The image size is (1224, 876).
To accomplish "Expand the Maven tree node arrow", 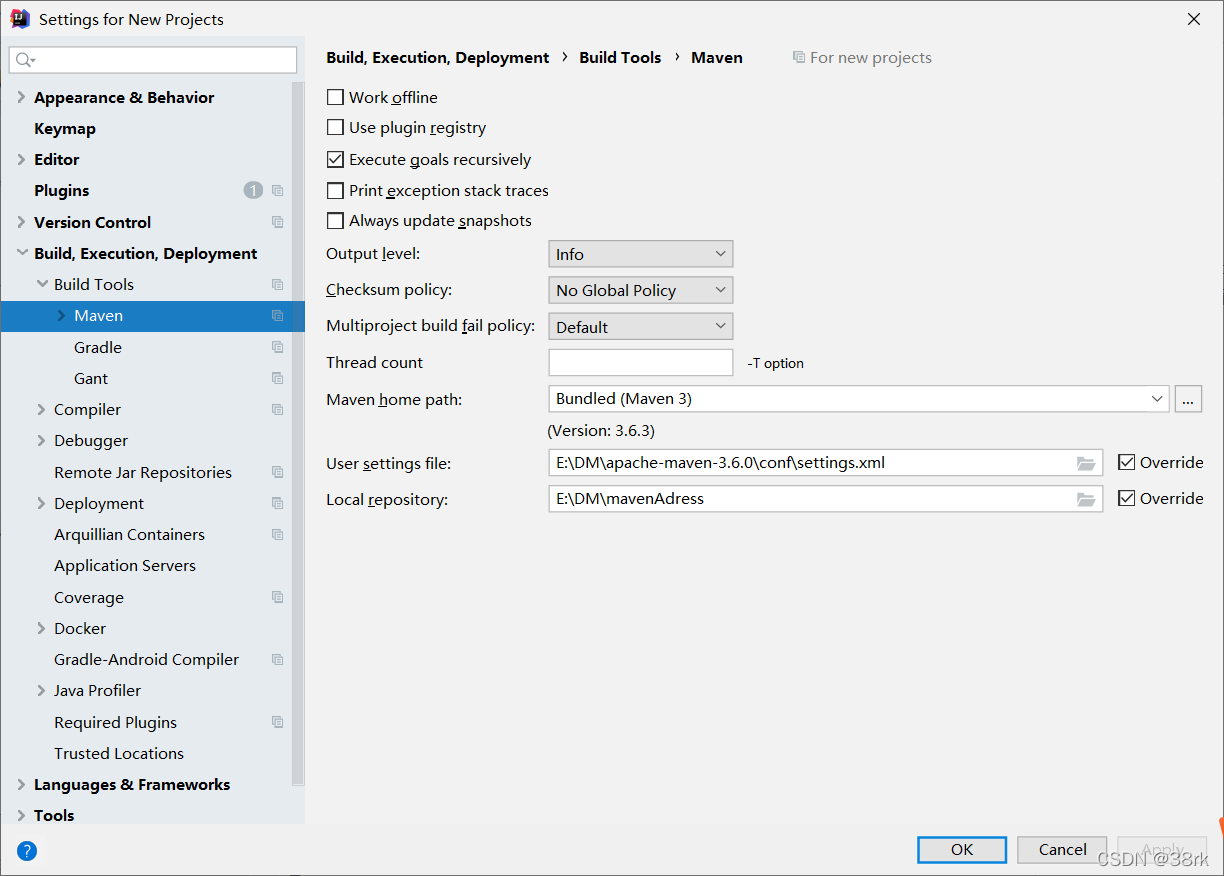I will point(62,315).
